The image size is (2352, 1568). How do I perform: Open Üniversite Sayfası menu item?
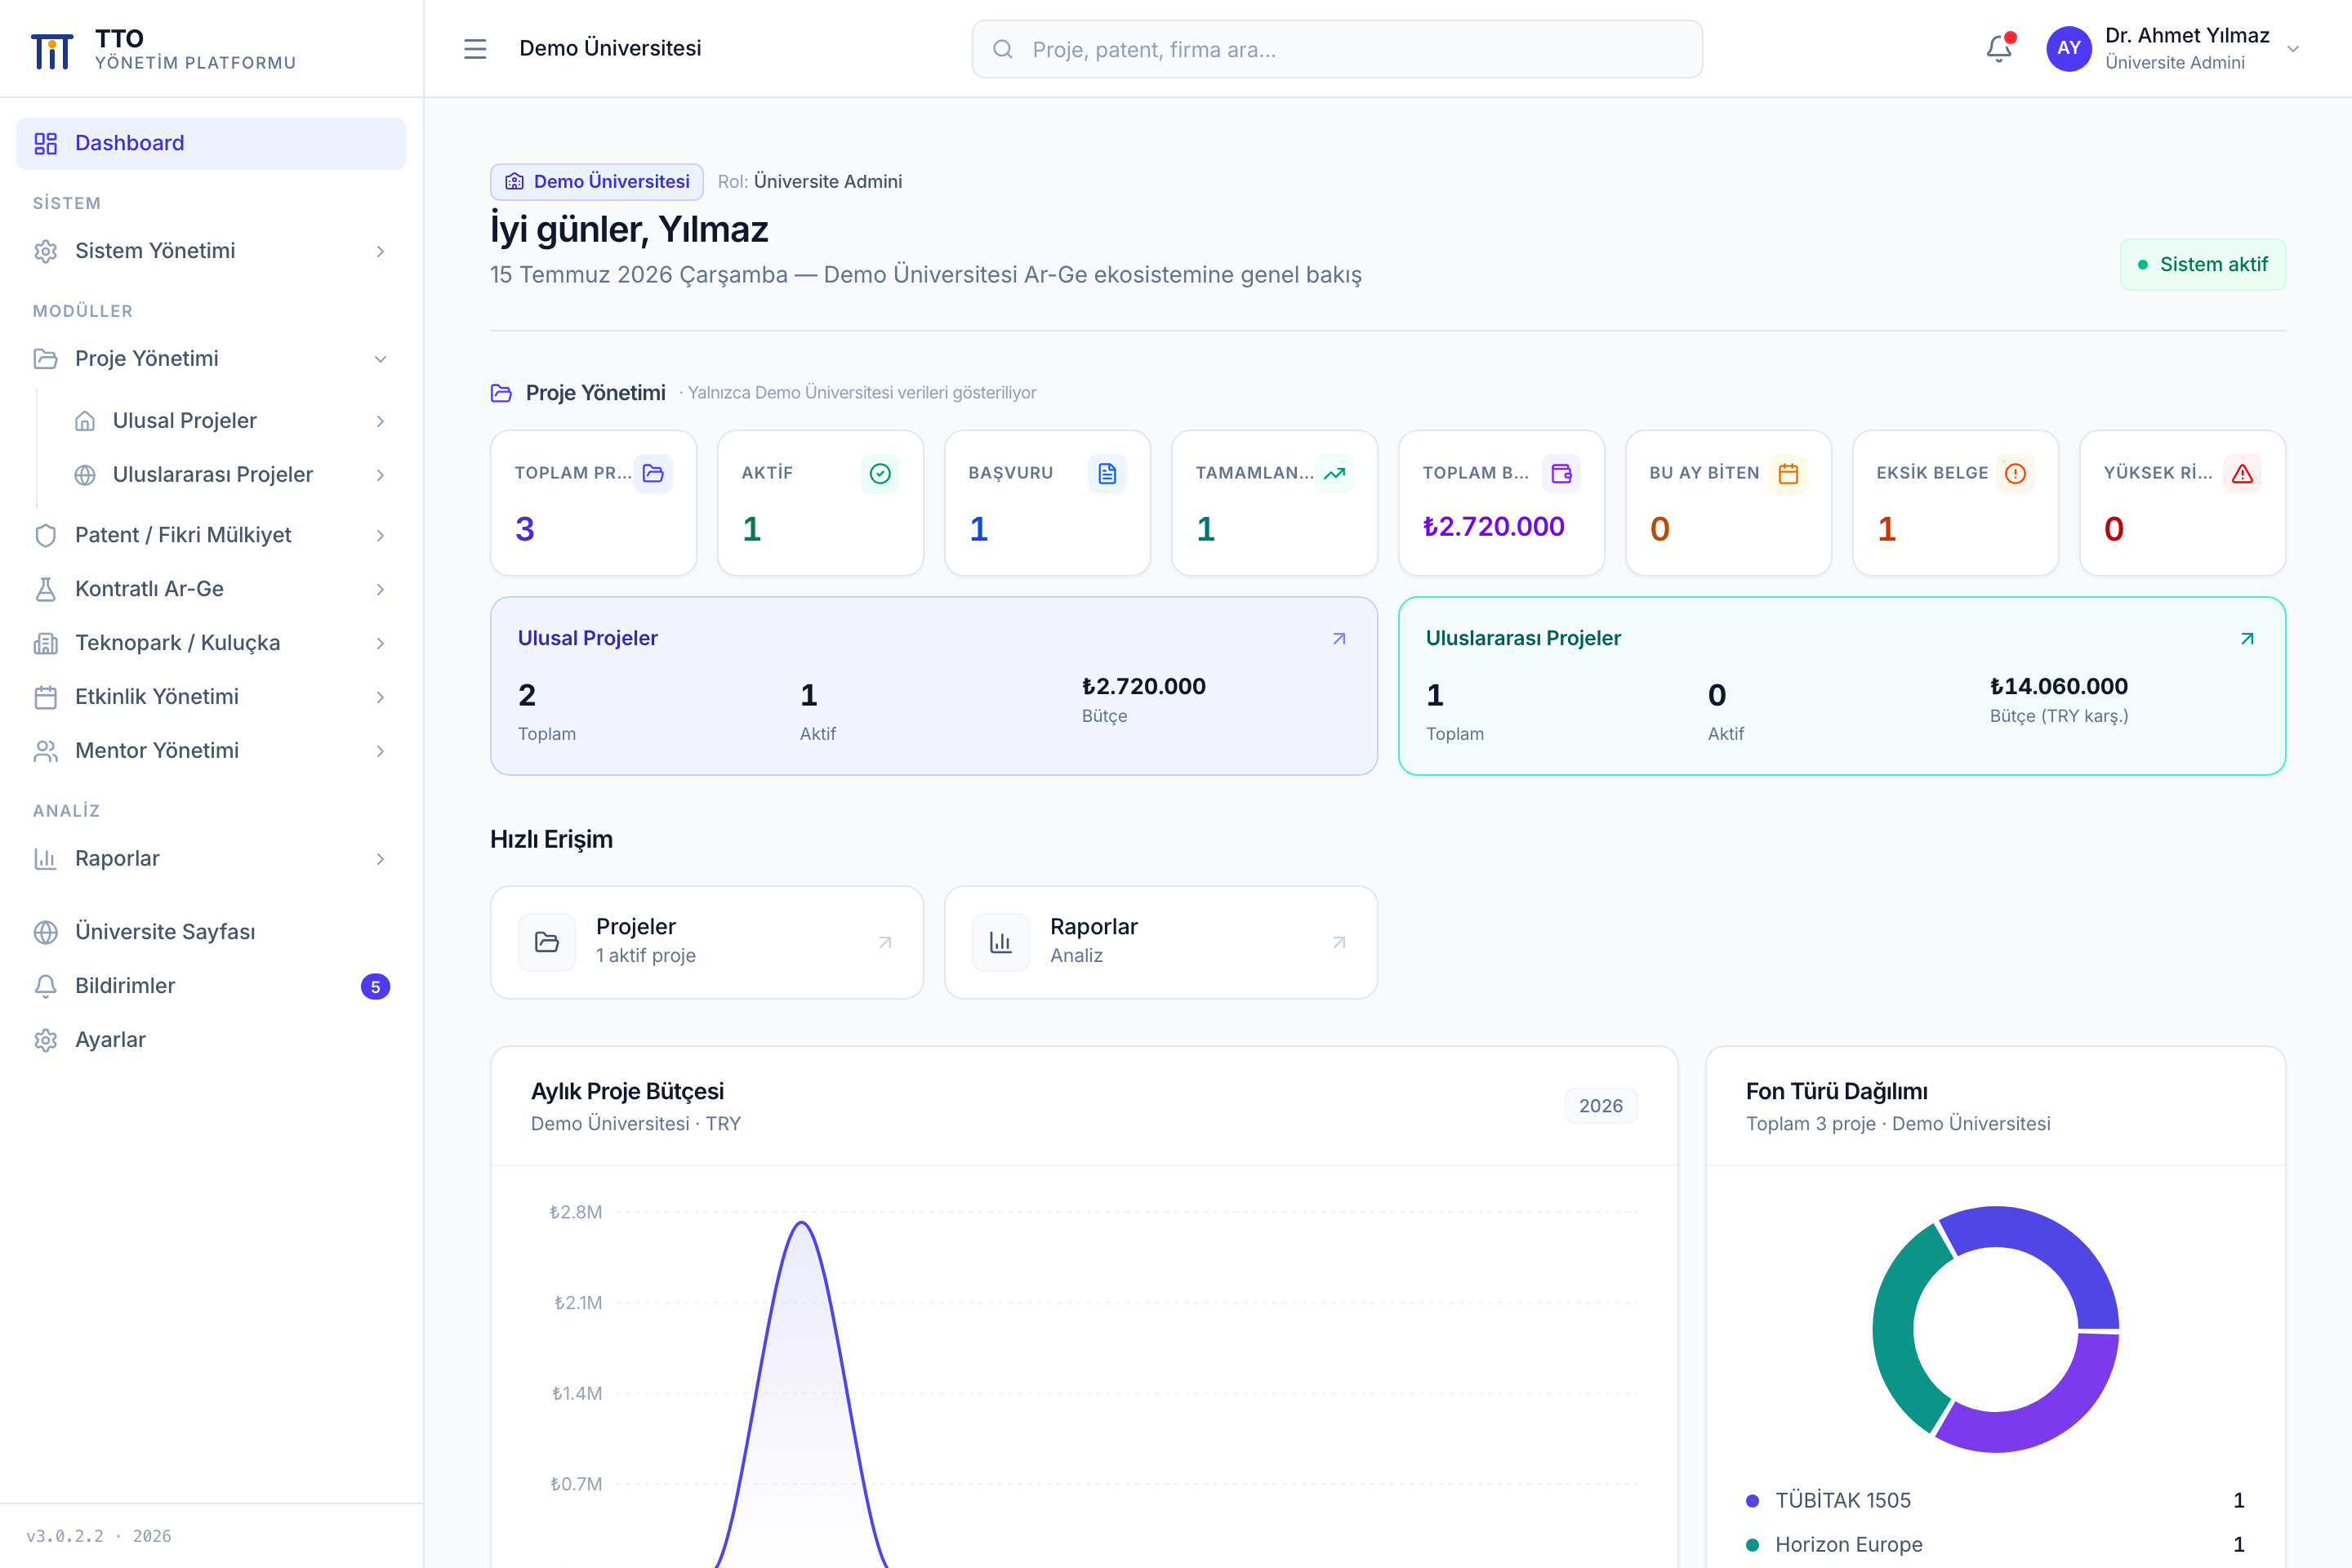tap(211, 932)
